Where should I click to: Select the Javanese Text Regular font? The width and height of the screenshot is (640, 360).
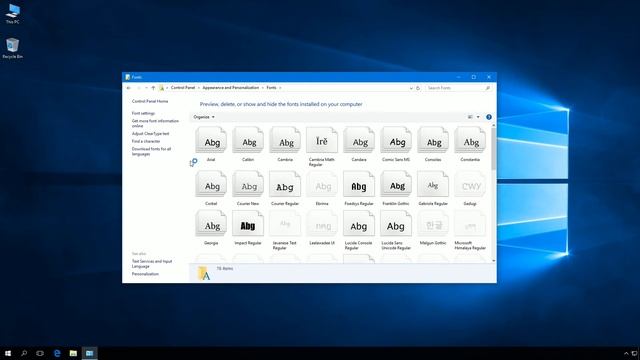click(x=285, y=224)
